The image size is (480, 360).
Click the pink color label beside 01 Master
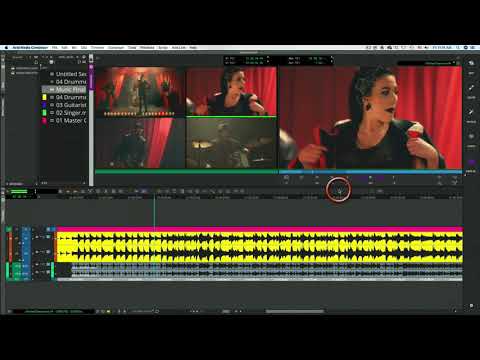[x=44, y=120]
